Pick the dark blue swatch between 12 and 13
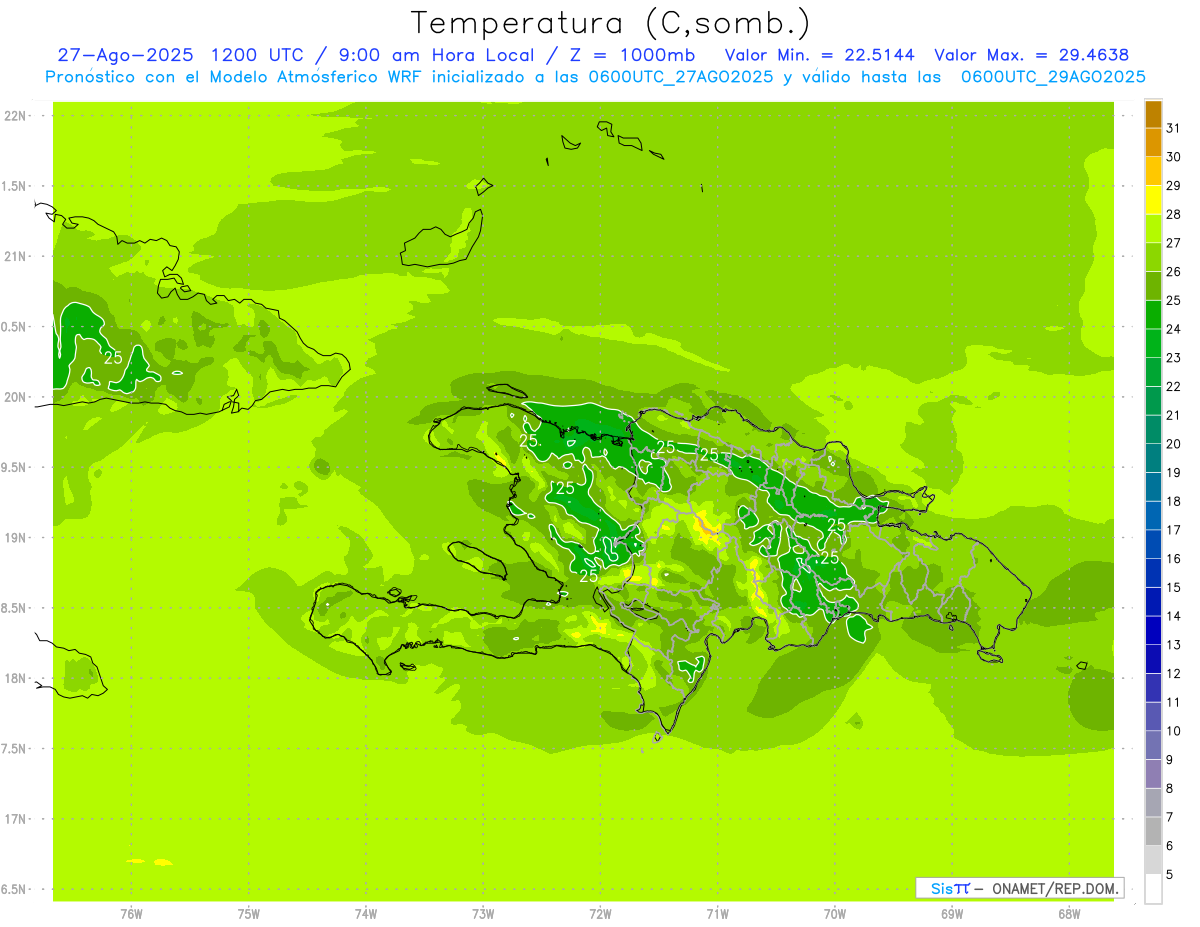 click(1153, 659)
